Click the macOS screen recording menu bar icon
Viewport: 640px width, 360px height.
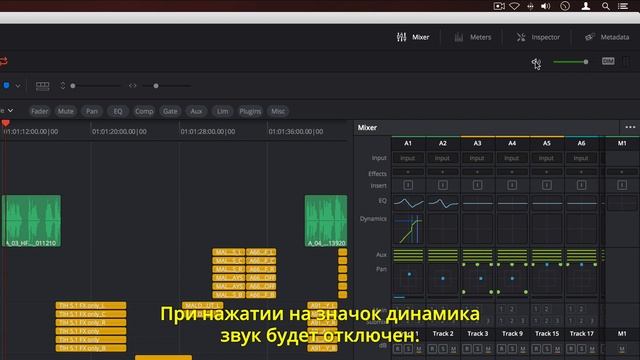499,6
